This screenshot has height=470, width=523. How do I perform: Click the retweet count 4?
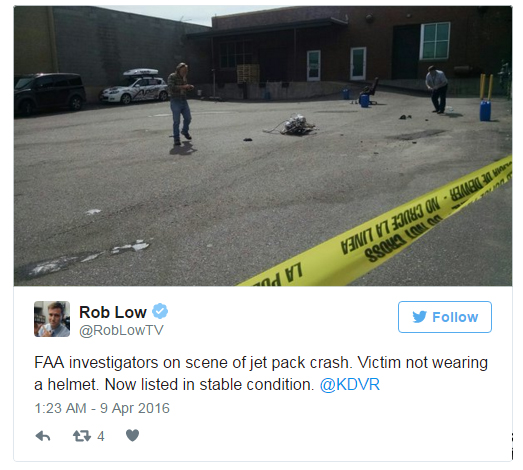tap(101, 436)
